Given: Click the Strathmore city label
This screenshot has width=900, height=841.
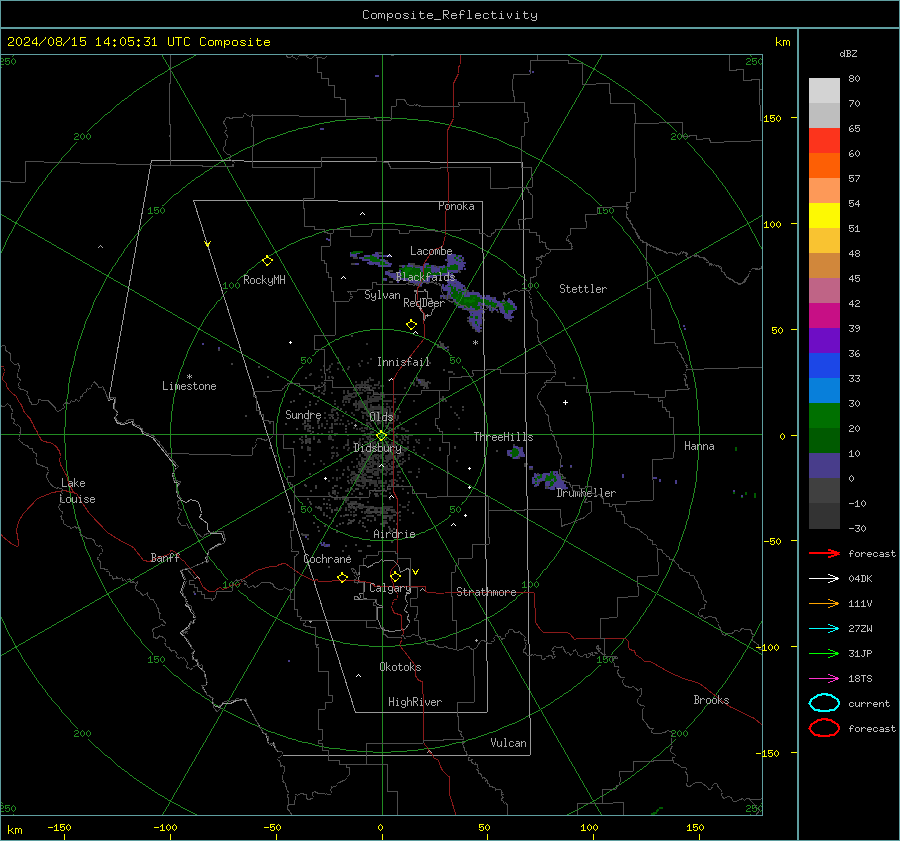Looking at the screenshot, I should click(486, 592).
